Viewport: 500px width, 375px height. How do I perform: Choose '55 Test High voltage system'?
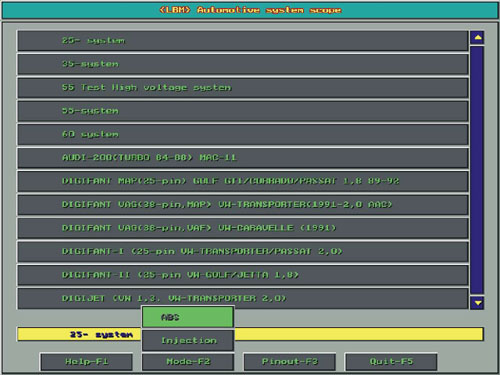pos(243,88)
